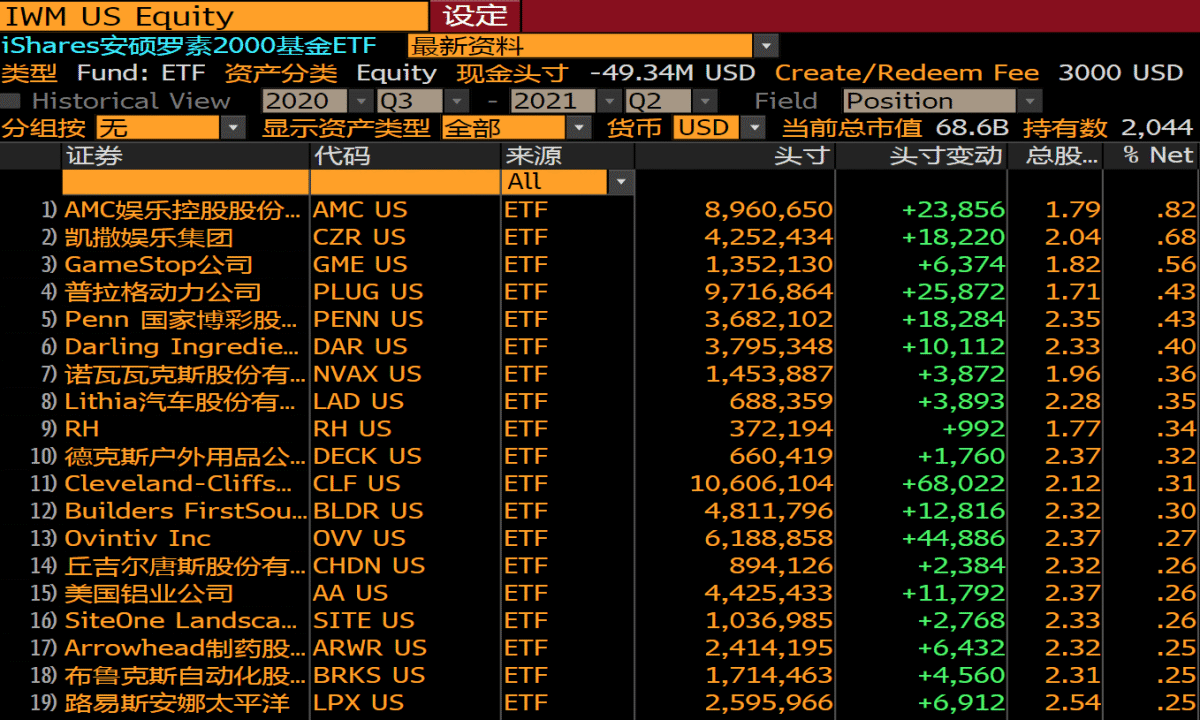
Task: Click the RH US ticker code
Action: 352,429
